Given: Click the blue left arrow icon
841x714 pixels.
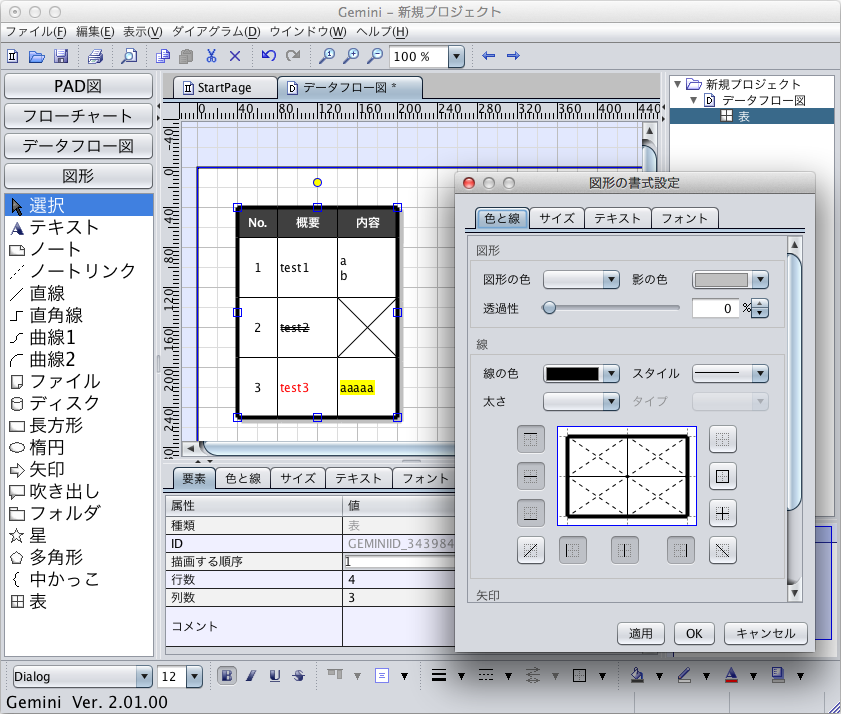Looking at the screenshot, I should point(489,55).
